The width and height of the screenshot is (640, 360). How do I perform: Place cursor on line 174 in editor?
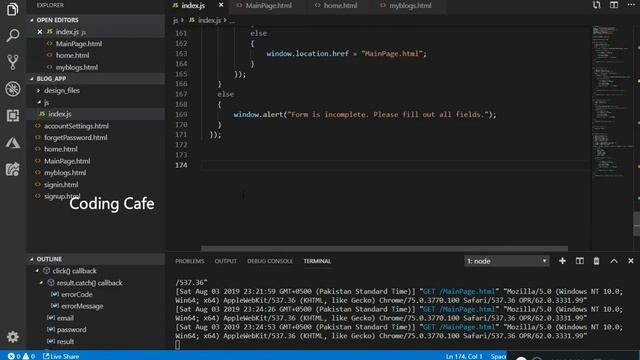pyautogui.click(x=396, y=165)
